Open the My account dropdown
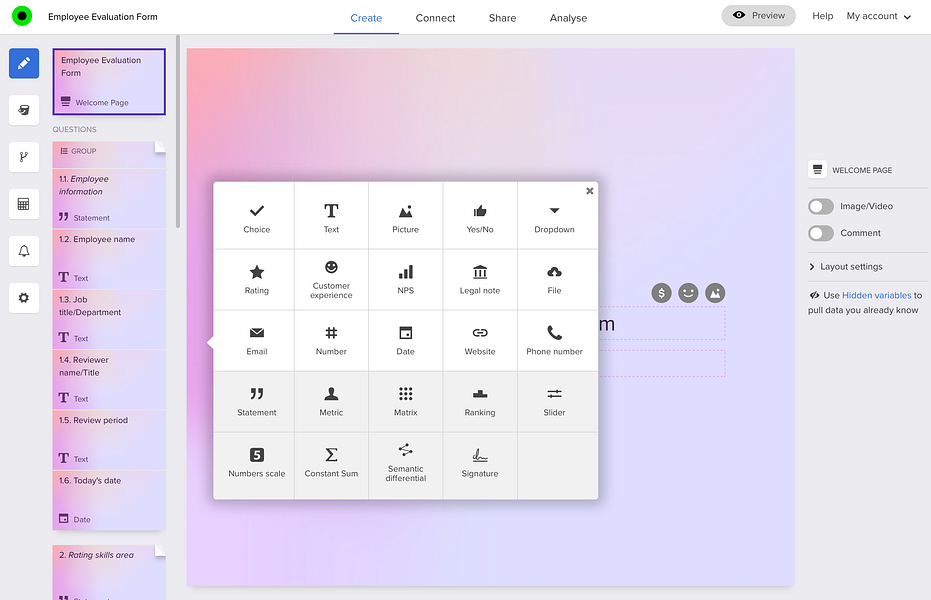The width and height of the screenshot is (931, 600). 879,16
